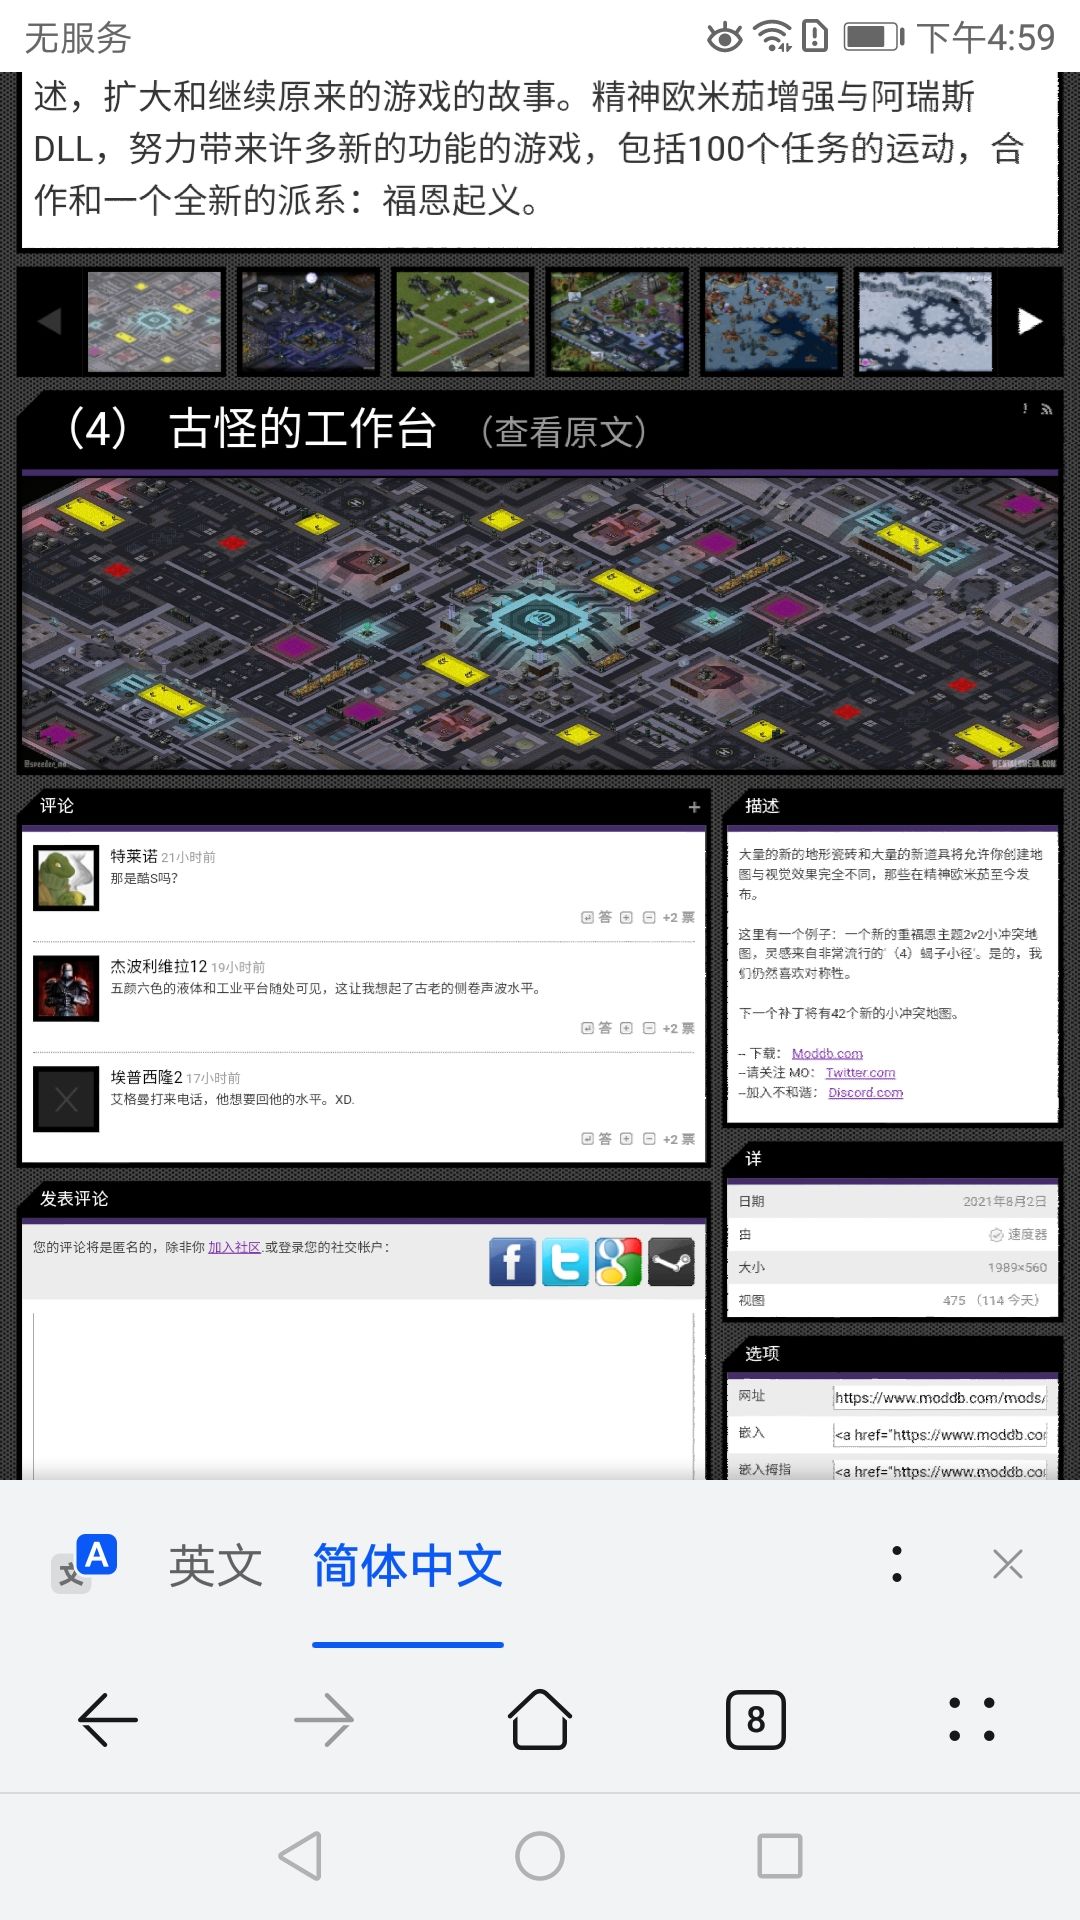Open the Twitter.com link
Viewport: 1080px width, 1920px height.
(x=860, y=1073)
